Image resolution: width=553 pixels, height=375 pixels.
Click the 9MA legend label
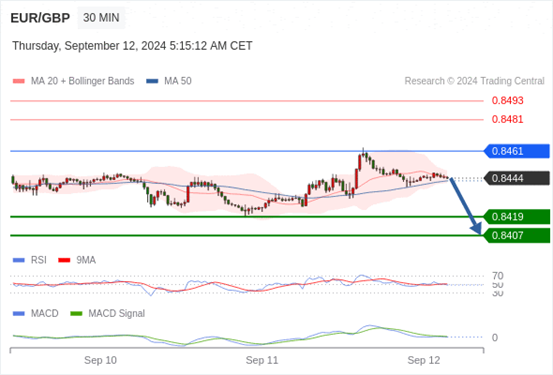(86, 260)
